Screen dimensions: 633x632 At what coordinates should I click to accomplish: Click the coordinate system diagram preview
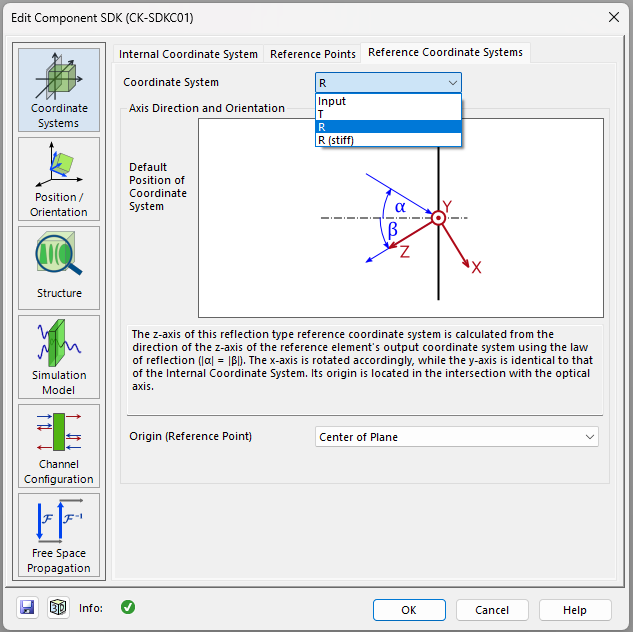[401, 218]
